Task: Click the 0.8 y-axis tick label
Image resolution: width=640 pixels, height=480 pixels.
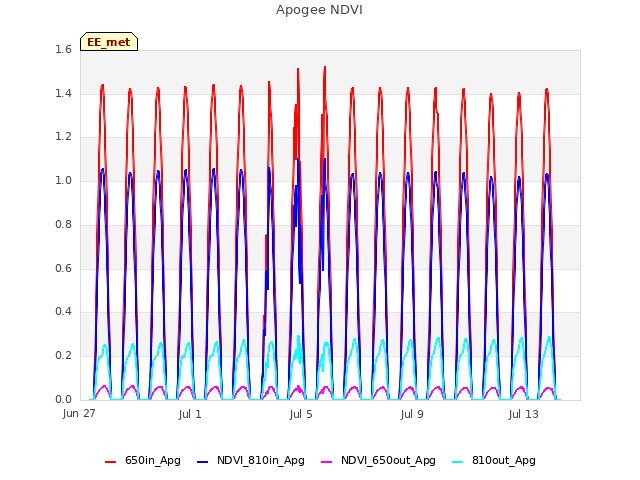Action: [63, 224]
